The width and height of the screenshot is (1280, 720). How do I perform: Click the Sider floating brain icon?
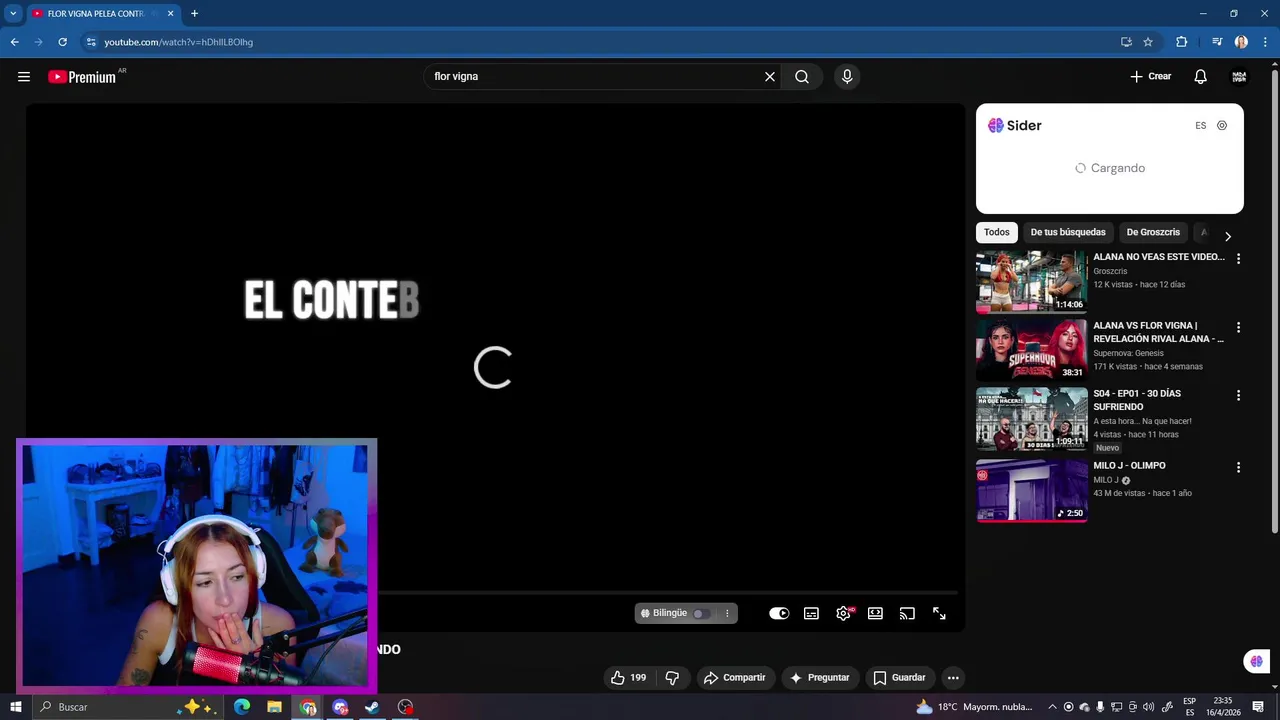(1257, 661)
